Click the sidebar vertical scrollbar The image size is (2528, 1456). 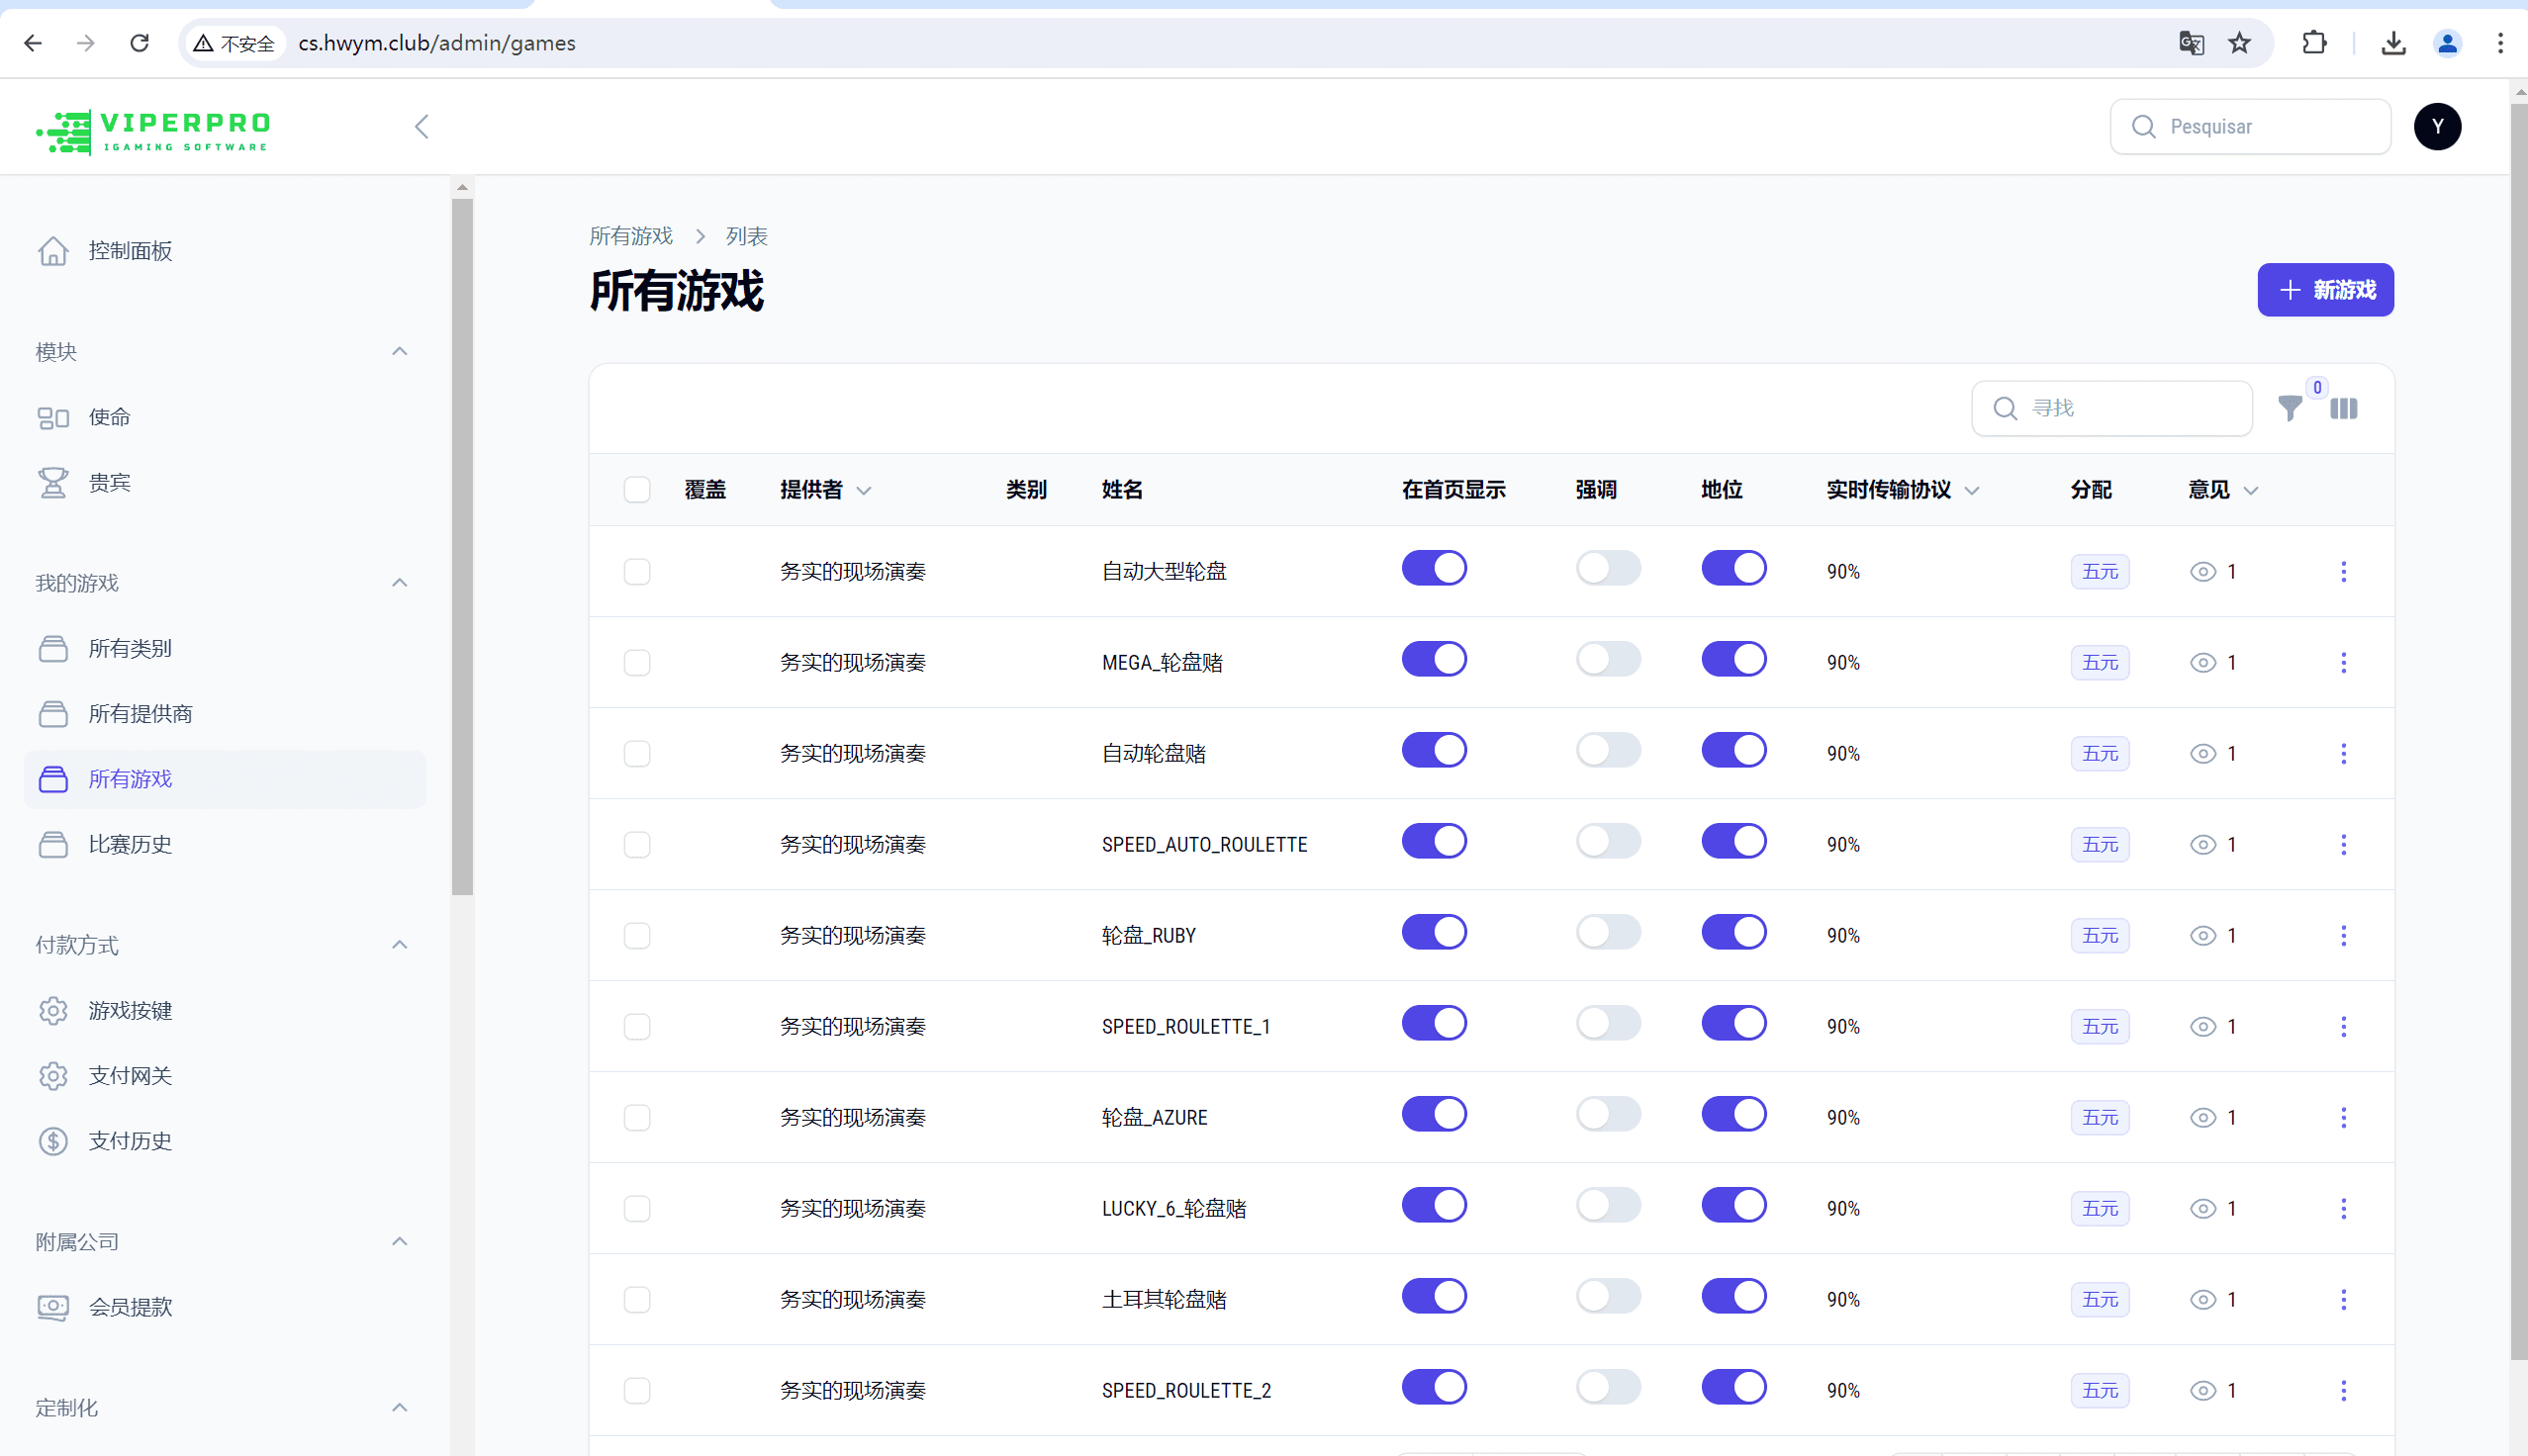tap(462, 545)
